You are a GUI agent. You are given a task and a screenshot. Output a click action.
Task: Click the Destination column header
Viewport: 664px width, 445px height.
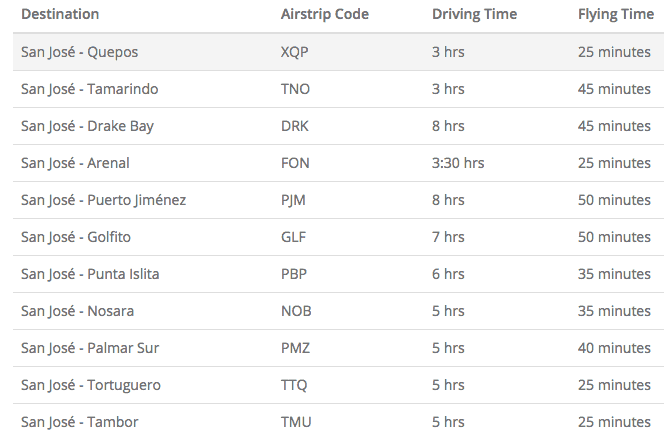[x=60, y=14]
